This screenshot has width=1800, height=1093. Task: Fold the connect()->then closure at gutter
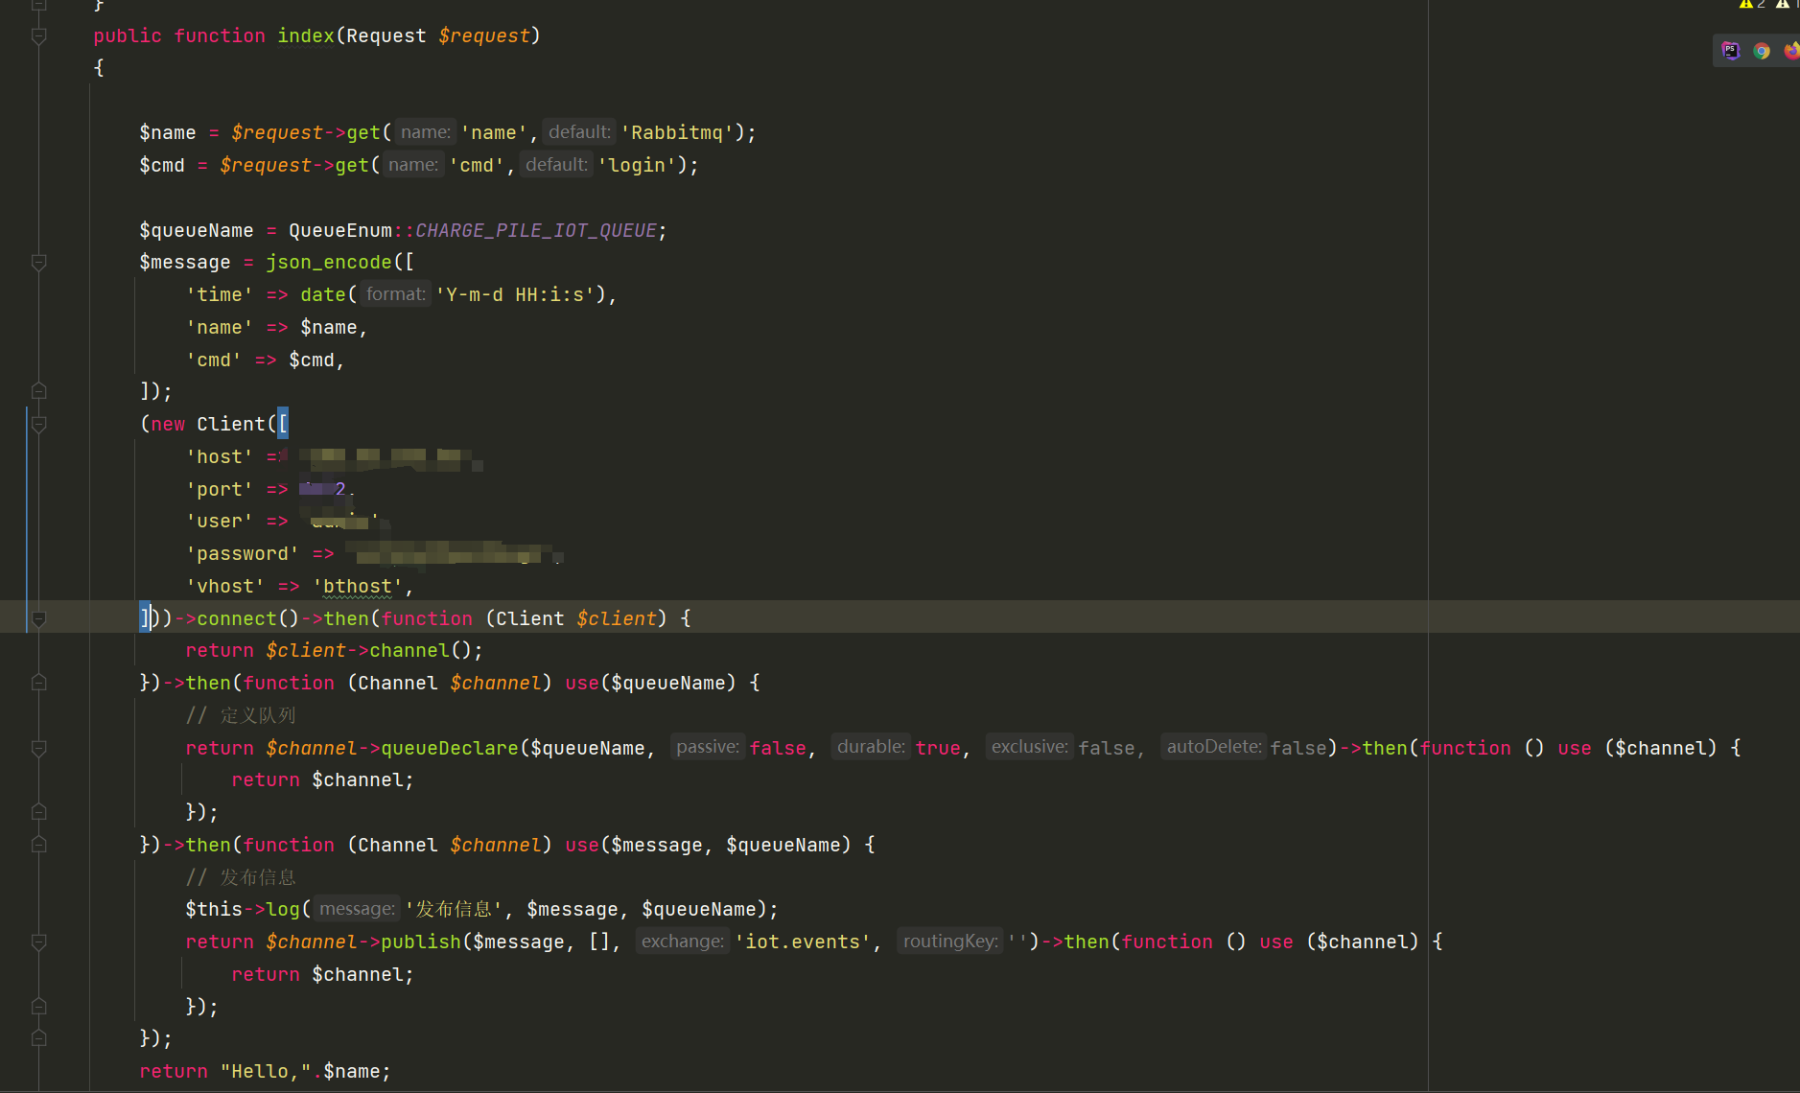click(x=39, y=619)
